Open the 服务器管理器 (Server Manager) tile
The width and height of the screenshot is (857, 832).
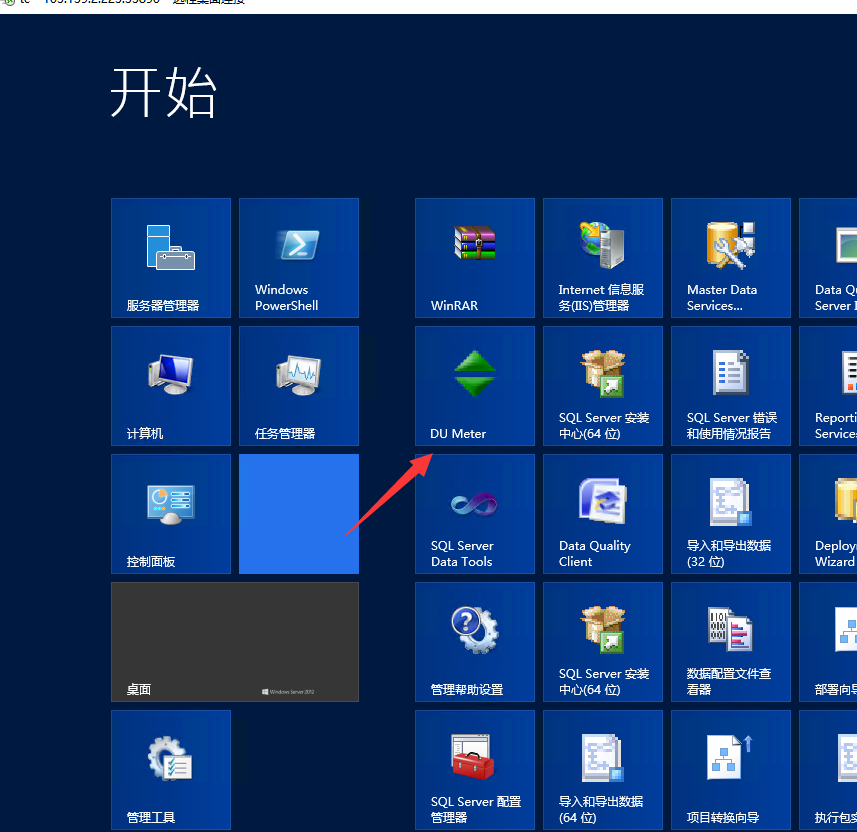tap(171, 258)
